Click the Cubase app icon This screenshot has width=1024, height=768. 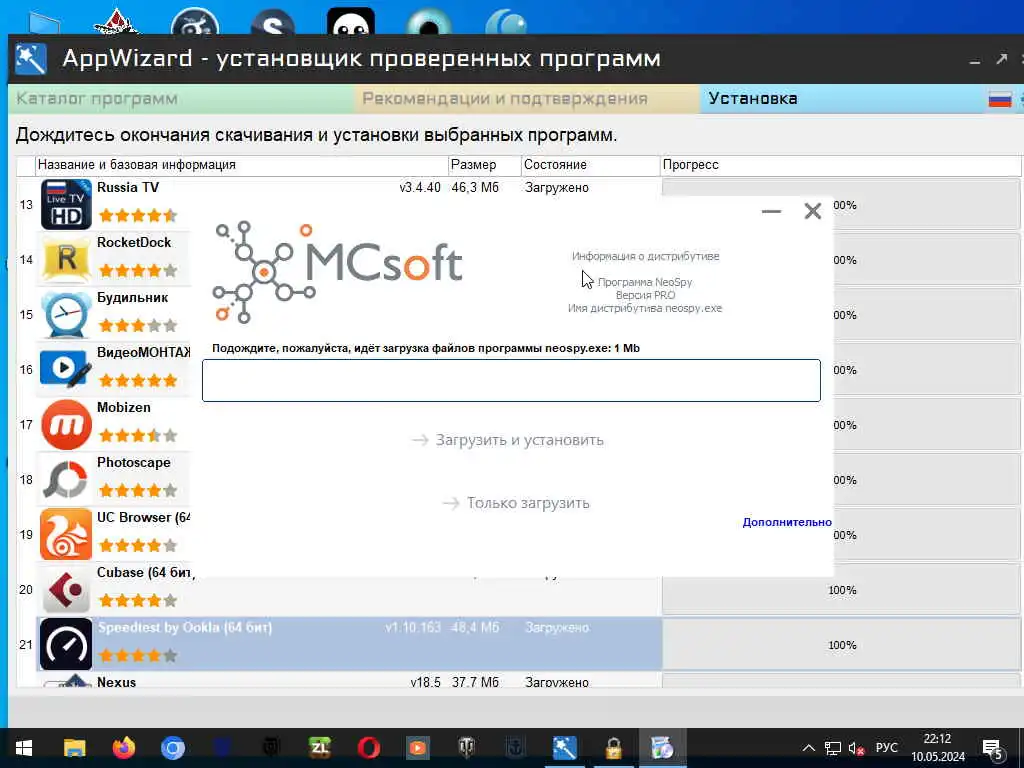point(66,589)
